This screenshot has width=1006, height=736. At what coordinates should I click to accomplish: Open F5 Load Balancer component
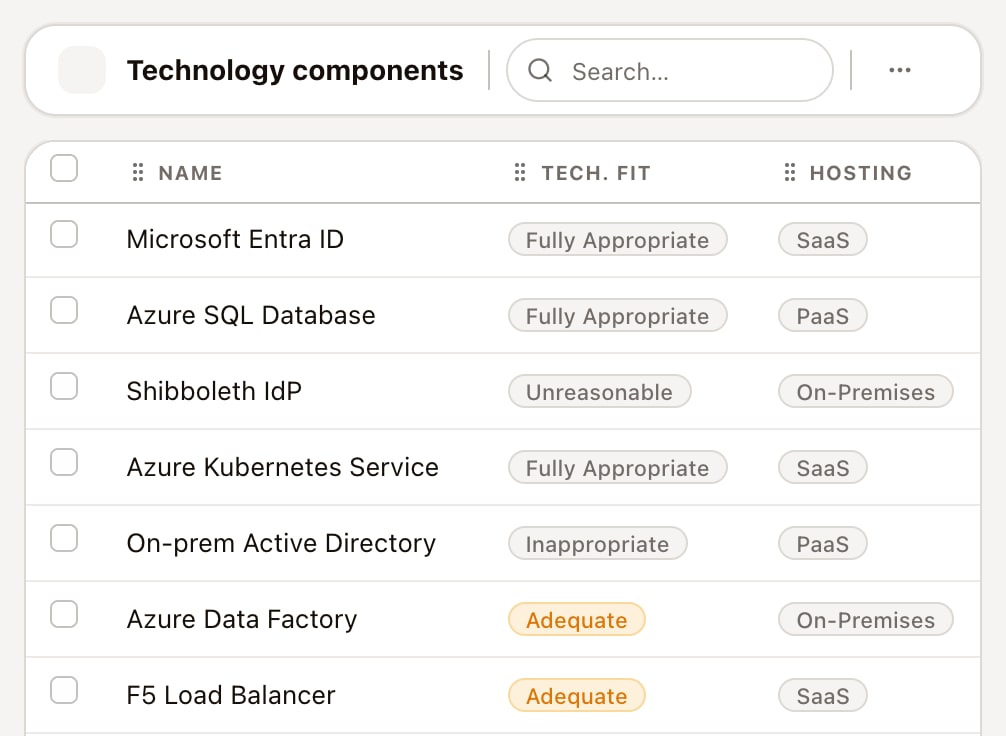[x=230, y=696]
